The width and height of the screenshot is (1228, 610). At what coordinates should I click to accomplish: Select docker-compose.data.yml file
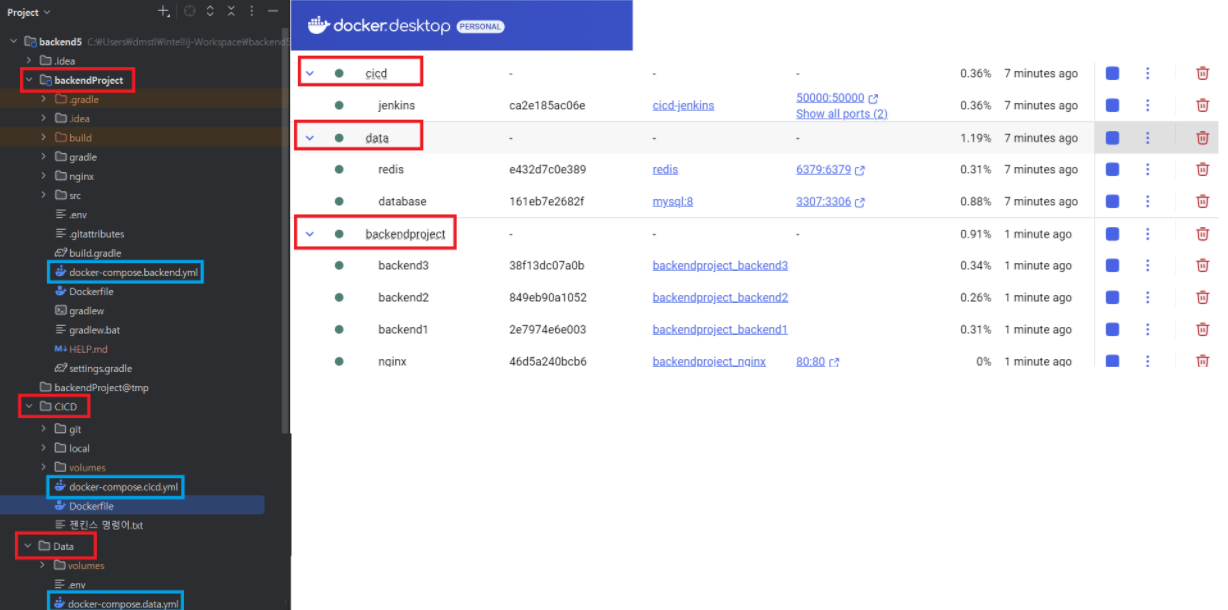point(116,603)
